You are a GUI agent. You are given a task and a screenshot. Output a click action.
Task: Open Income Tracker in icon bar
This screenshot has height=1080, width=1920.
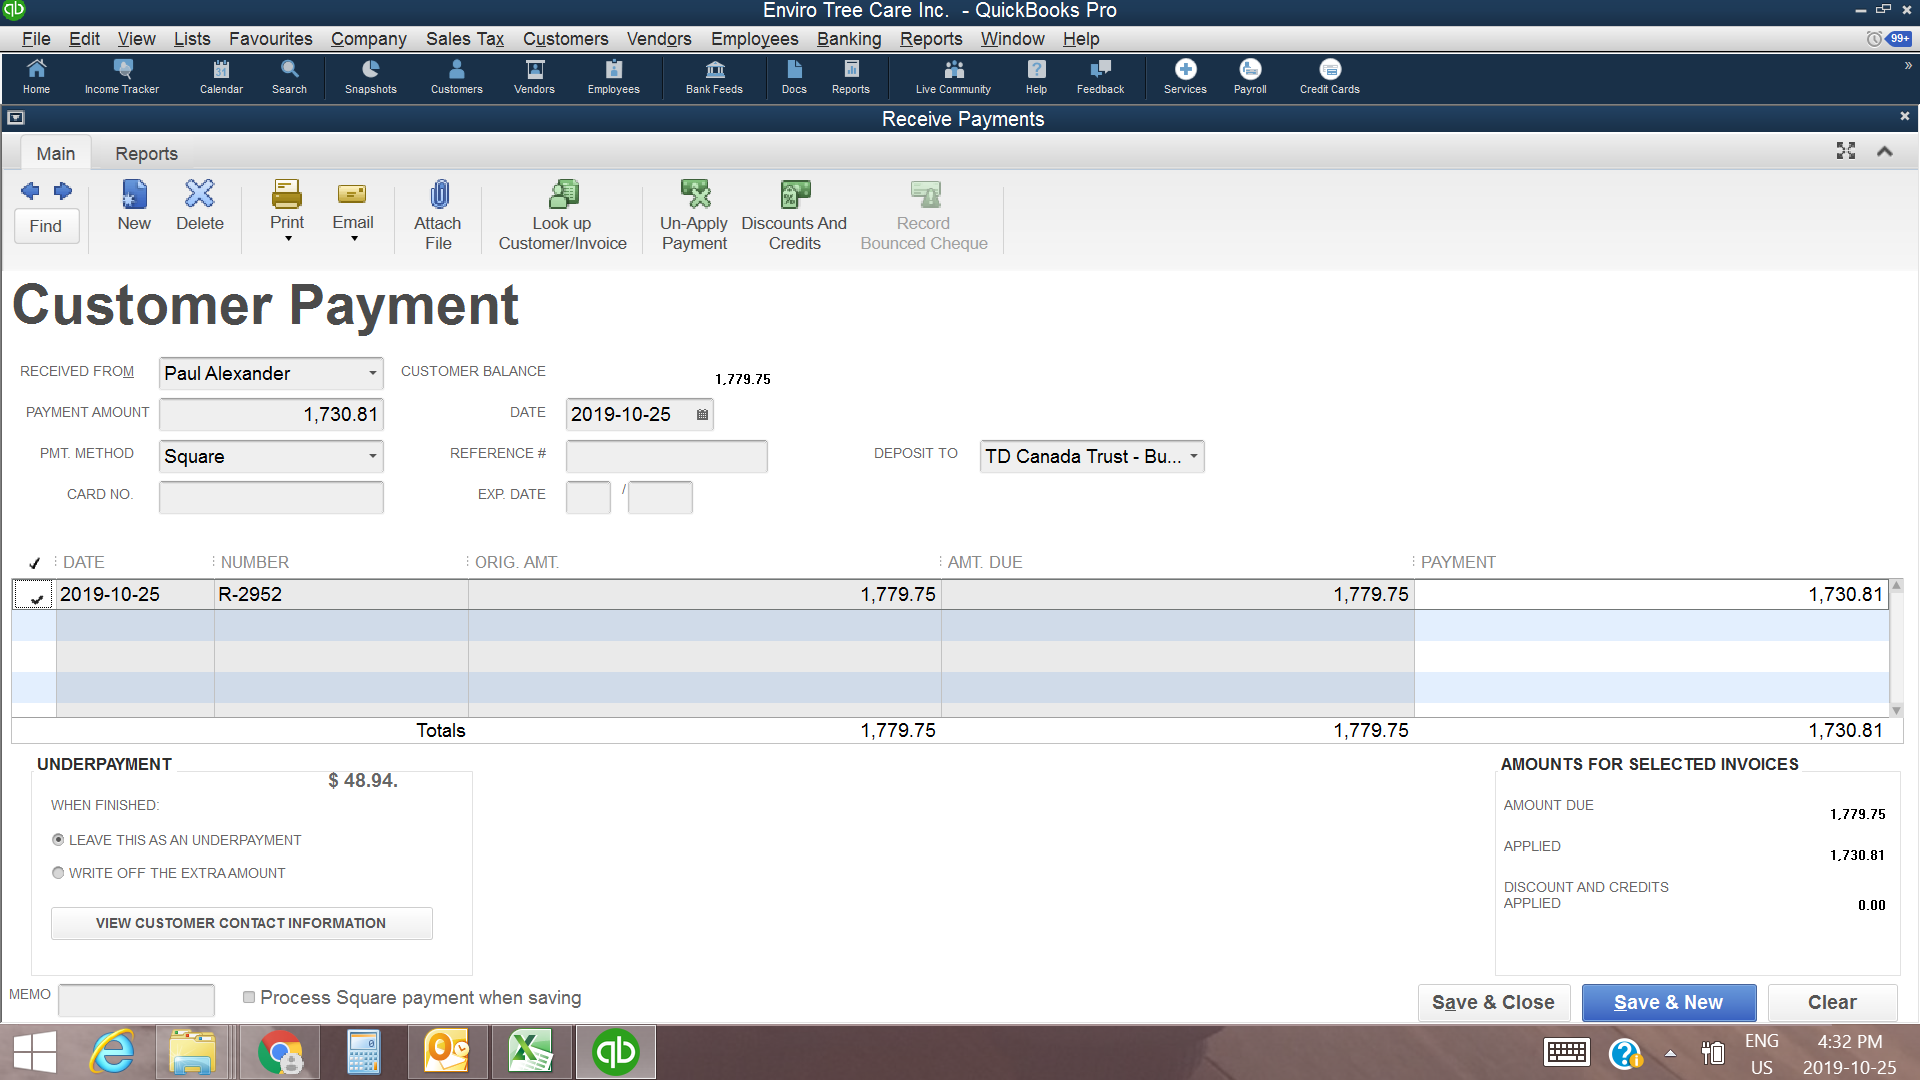[122, 76]
